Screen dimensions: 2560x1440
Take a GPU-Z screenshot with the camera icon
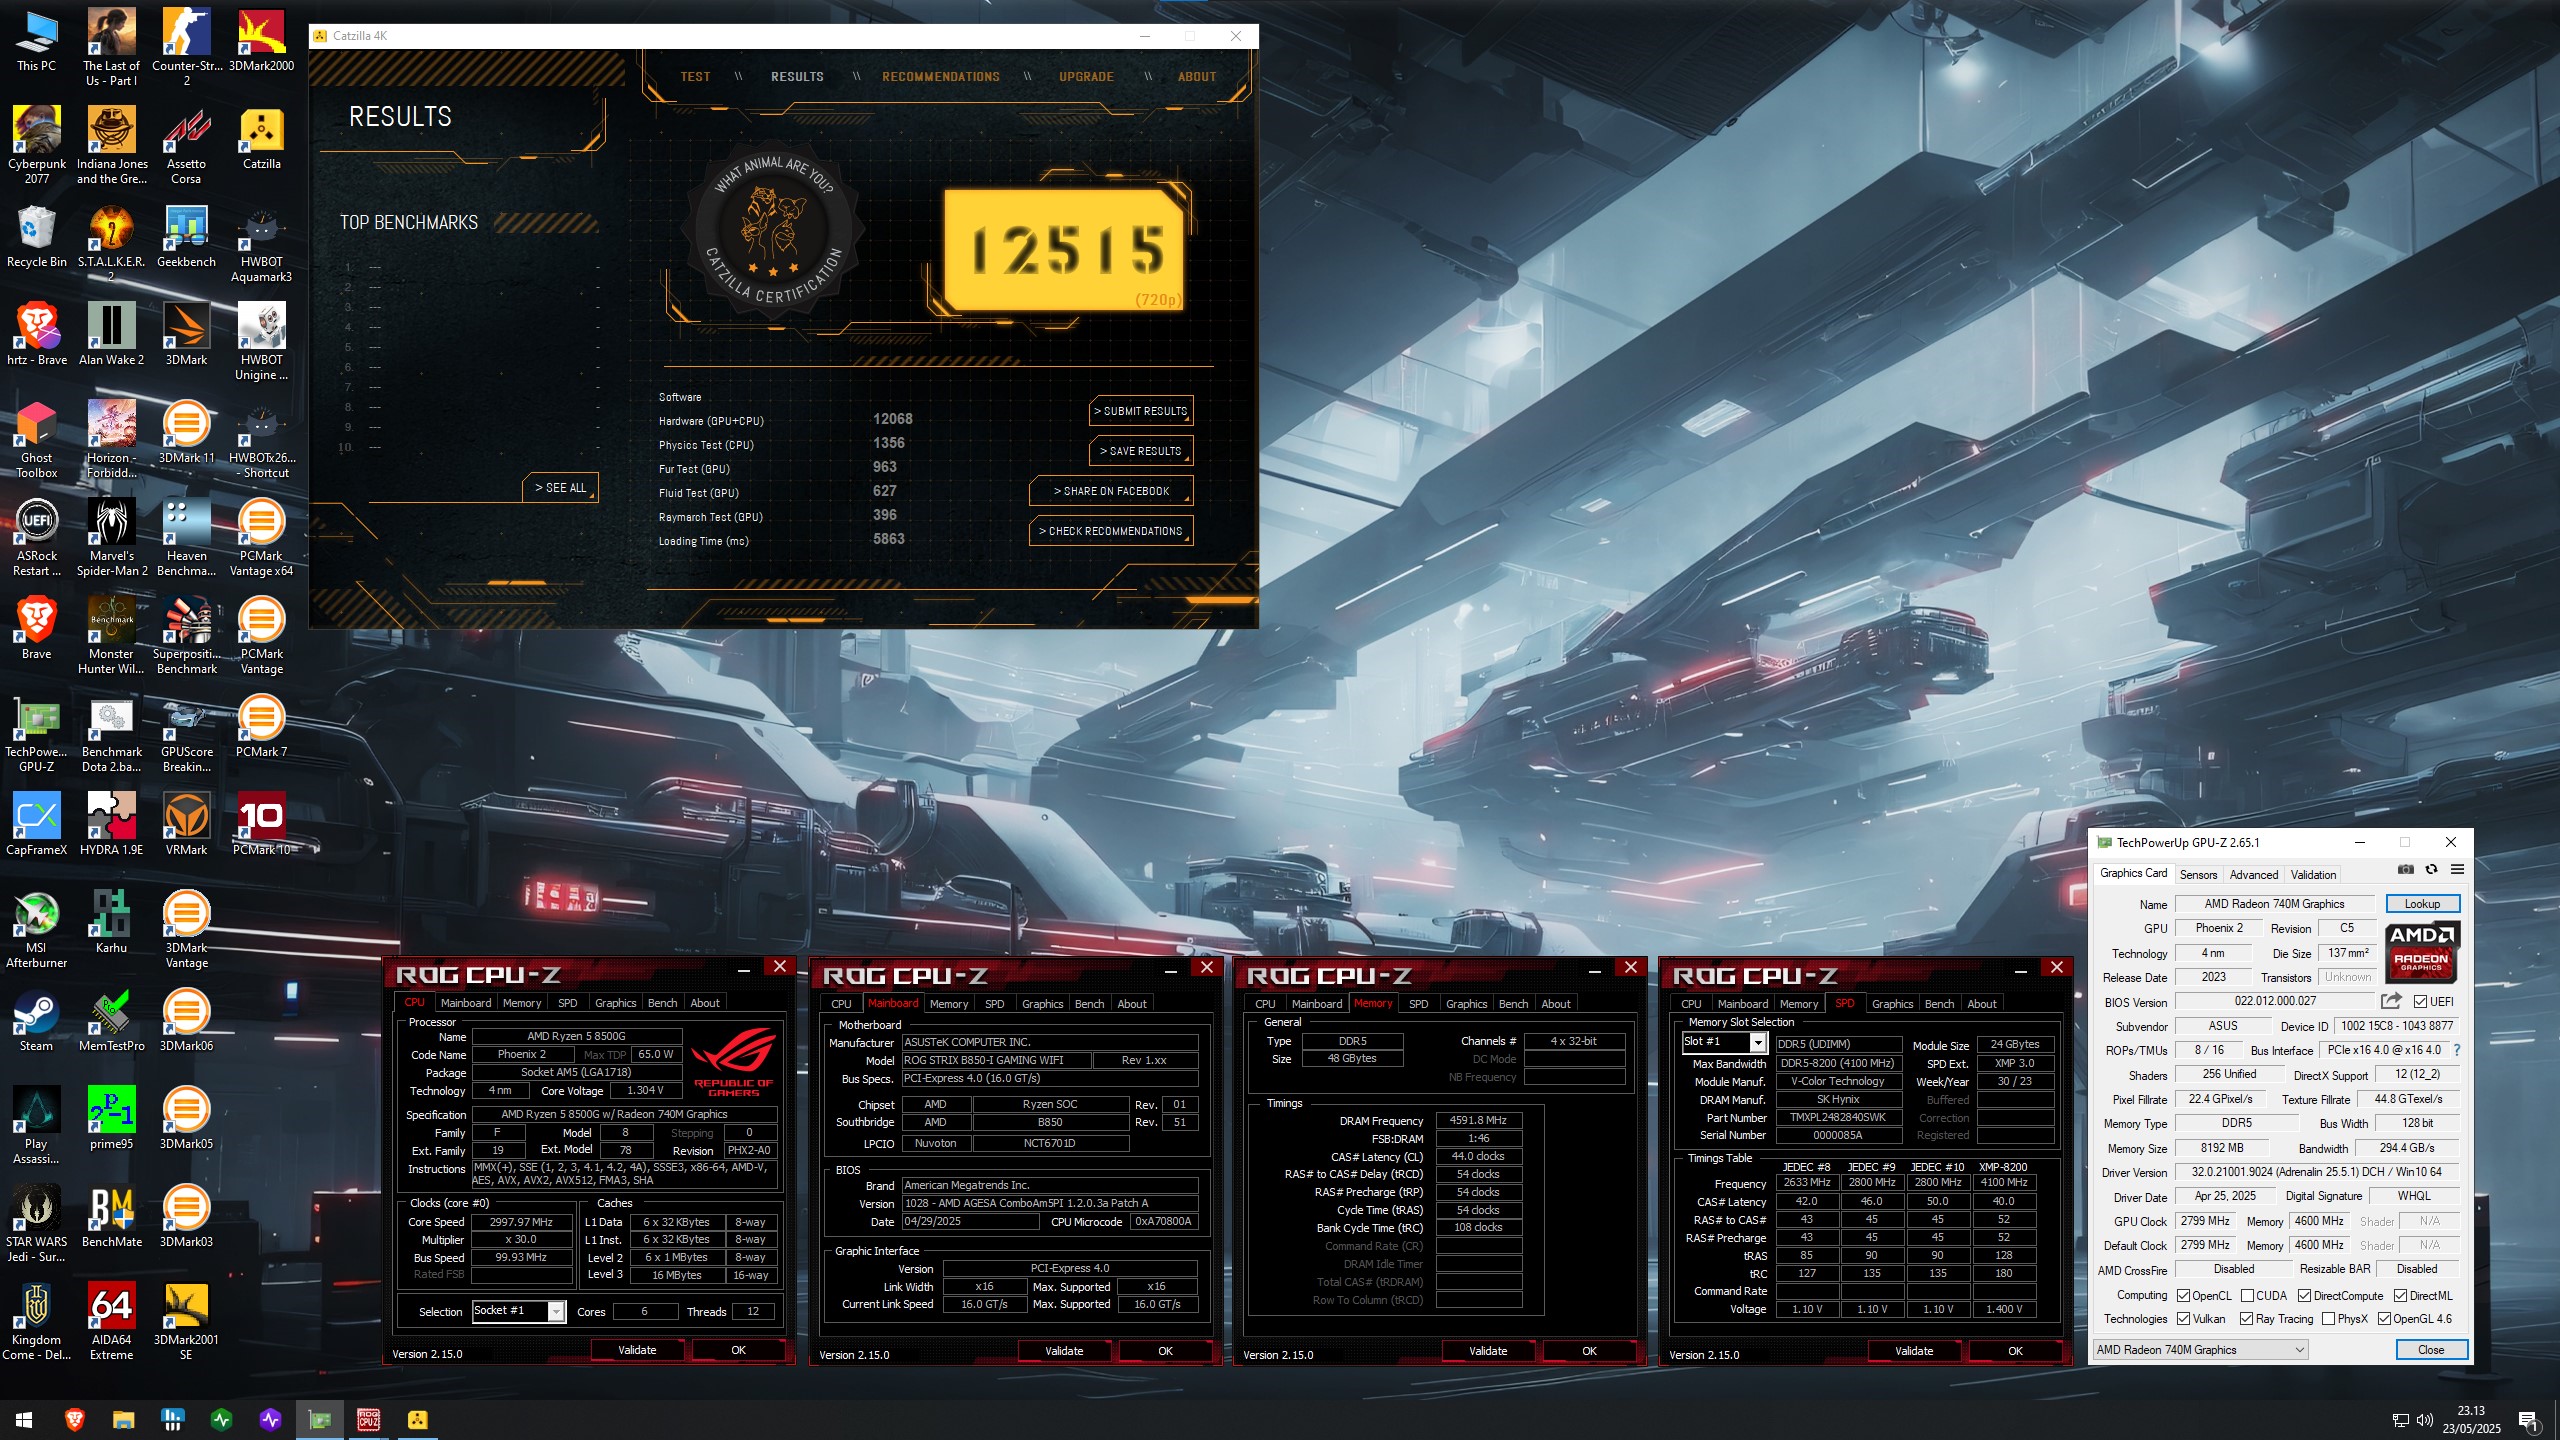tap(2405, 870)
